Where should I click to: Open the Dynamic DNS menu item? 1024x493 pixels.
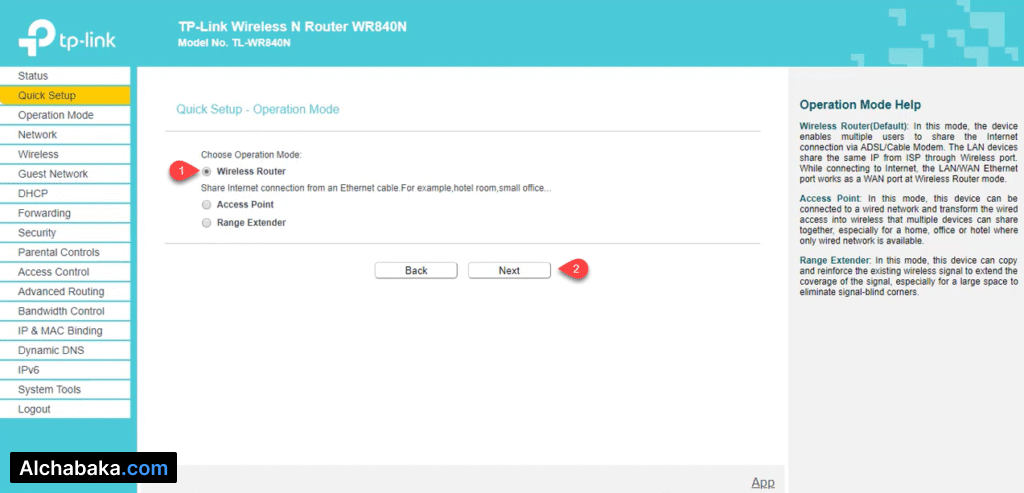pyautogui.click(x=65, y=350)
